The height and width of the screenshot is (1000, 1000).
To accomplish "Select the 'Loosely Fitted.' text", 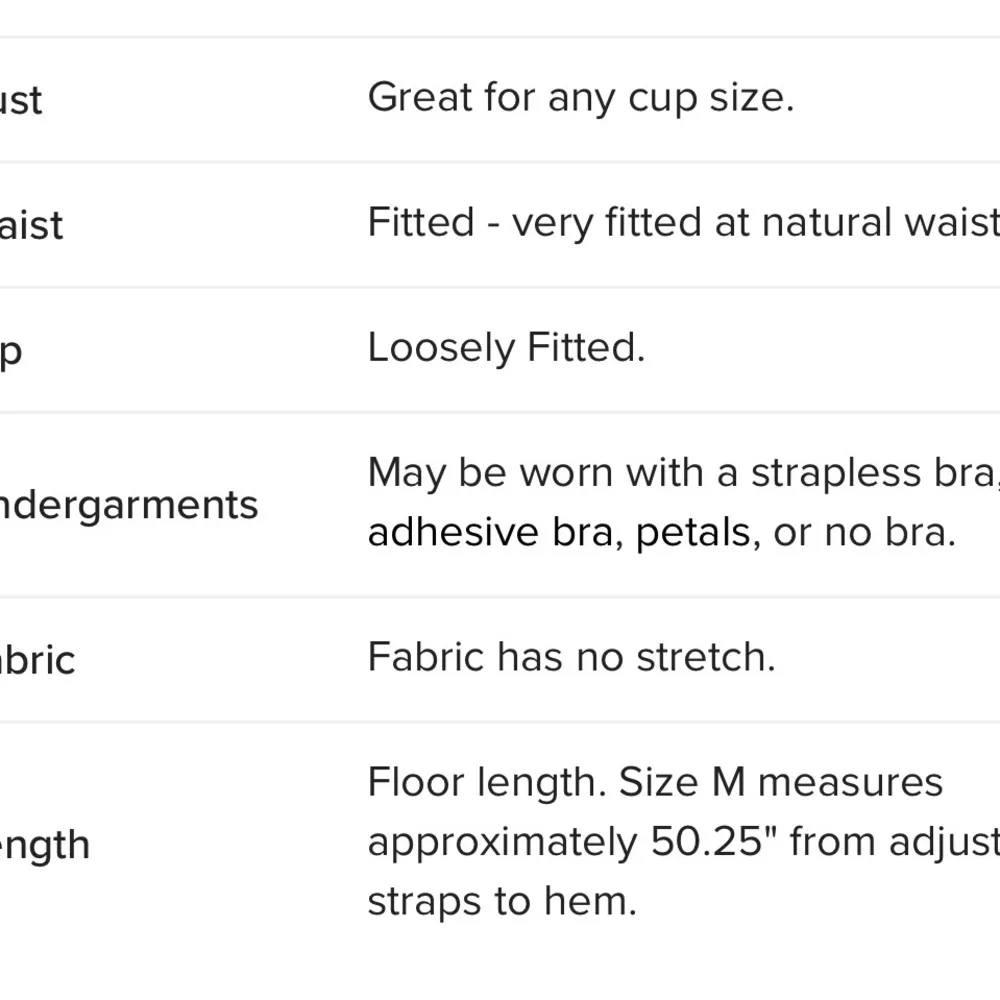I will click(506, 348).
